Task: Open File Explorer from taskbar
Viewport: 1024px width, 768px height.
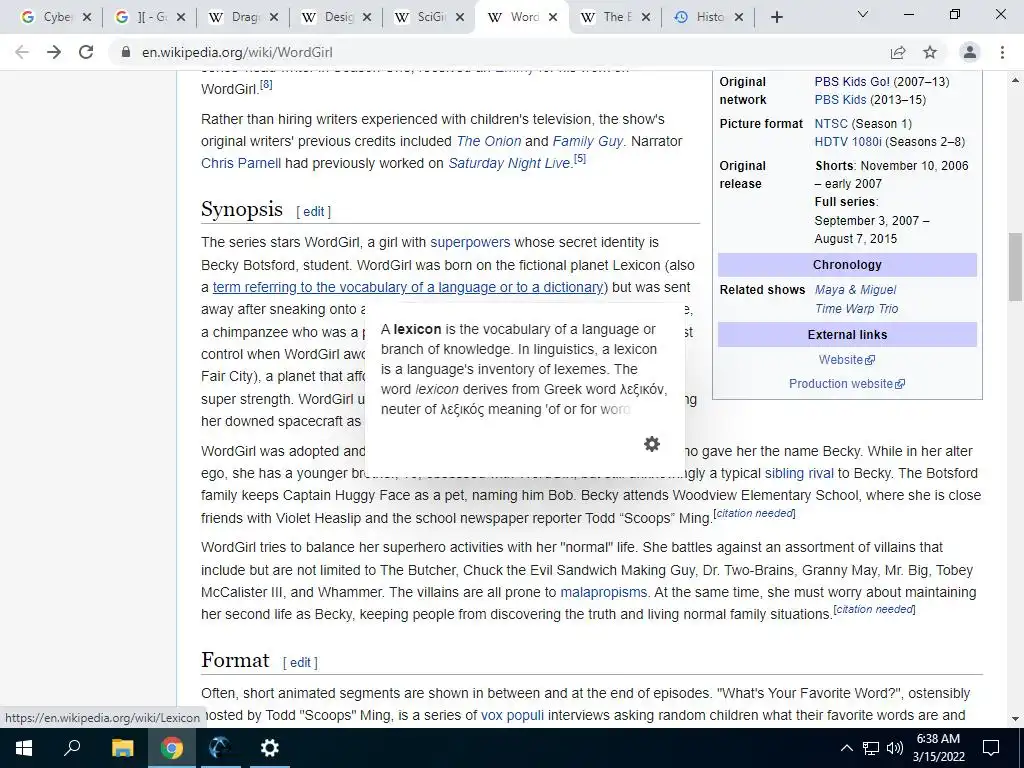Action: 122,748
